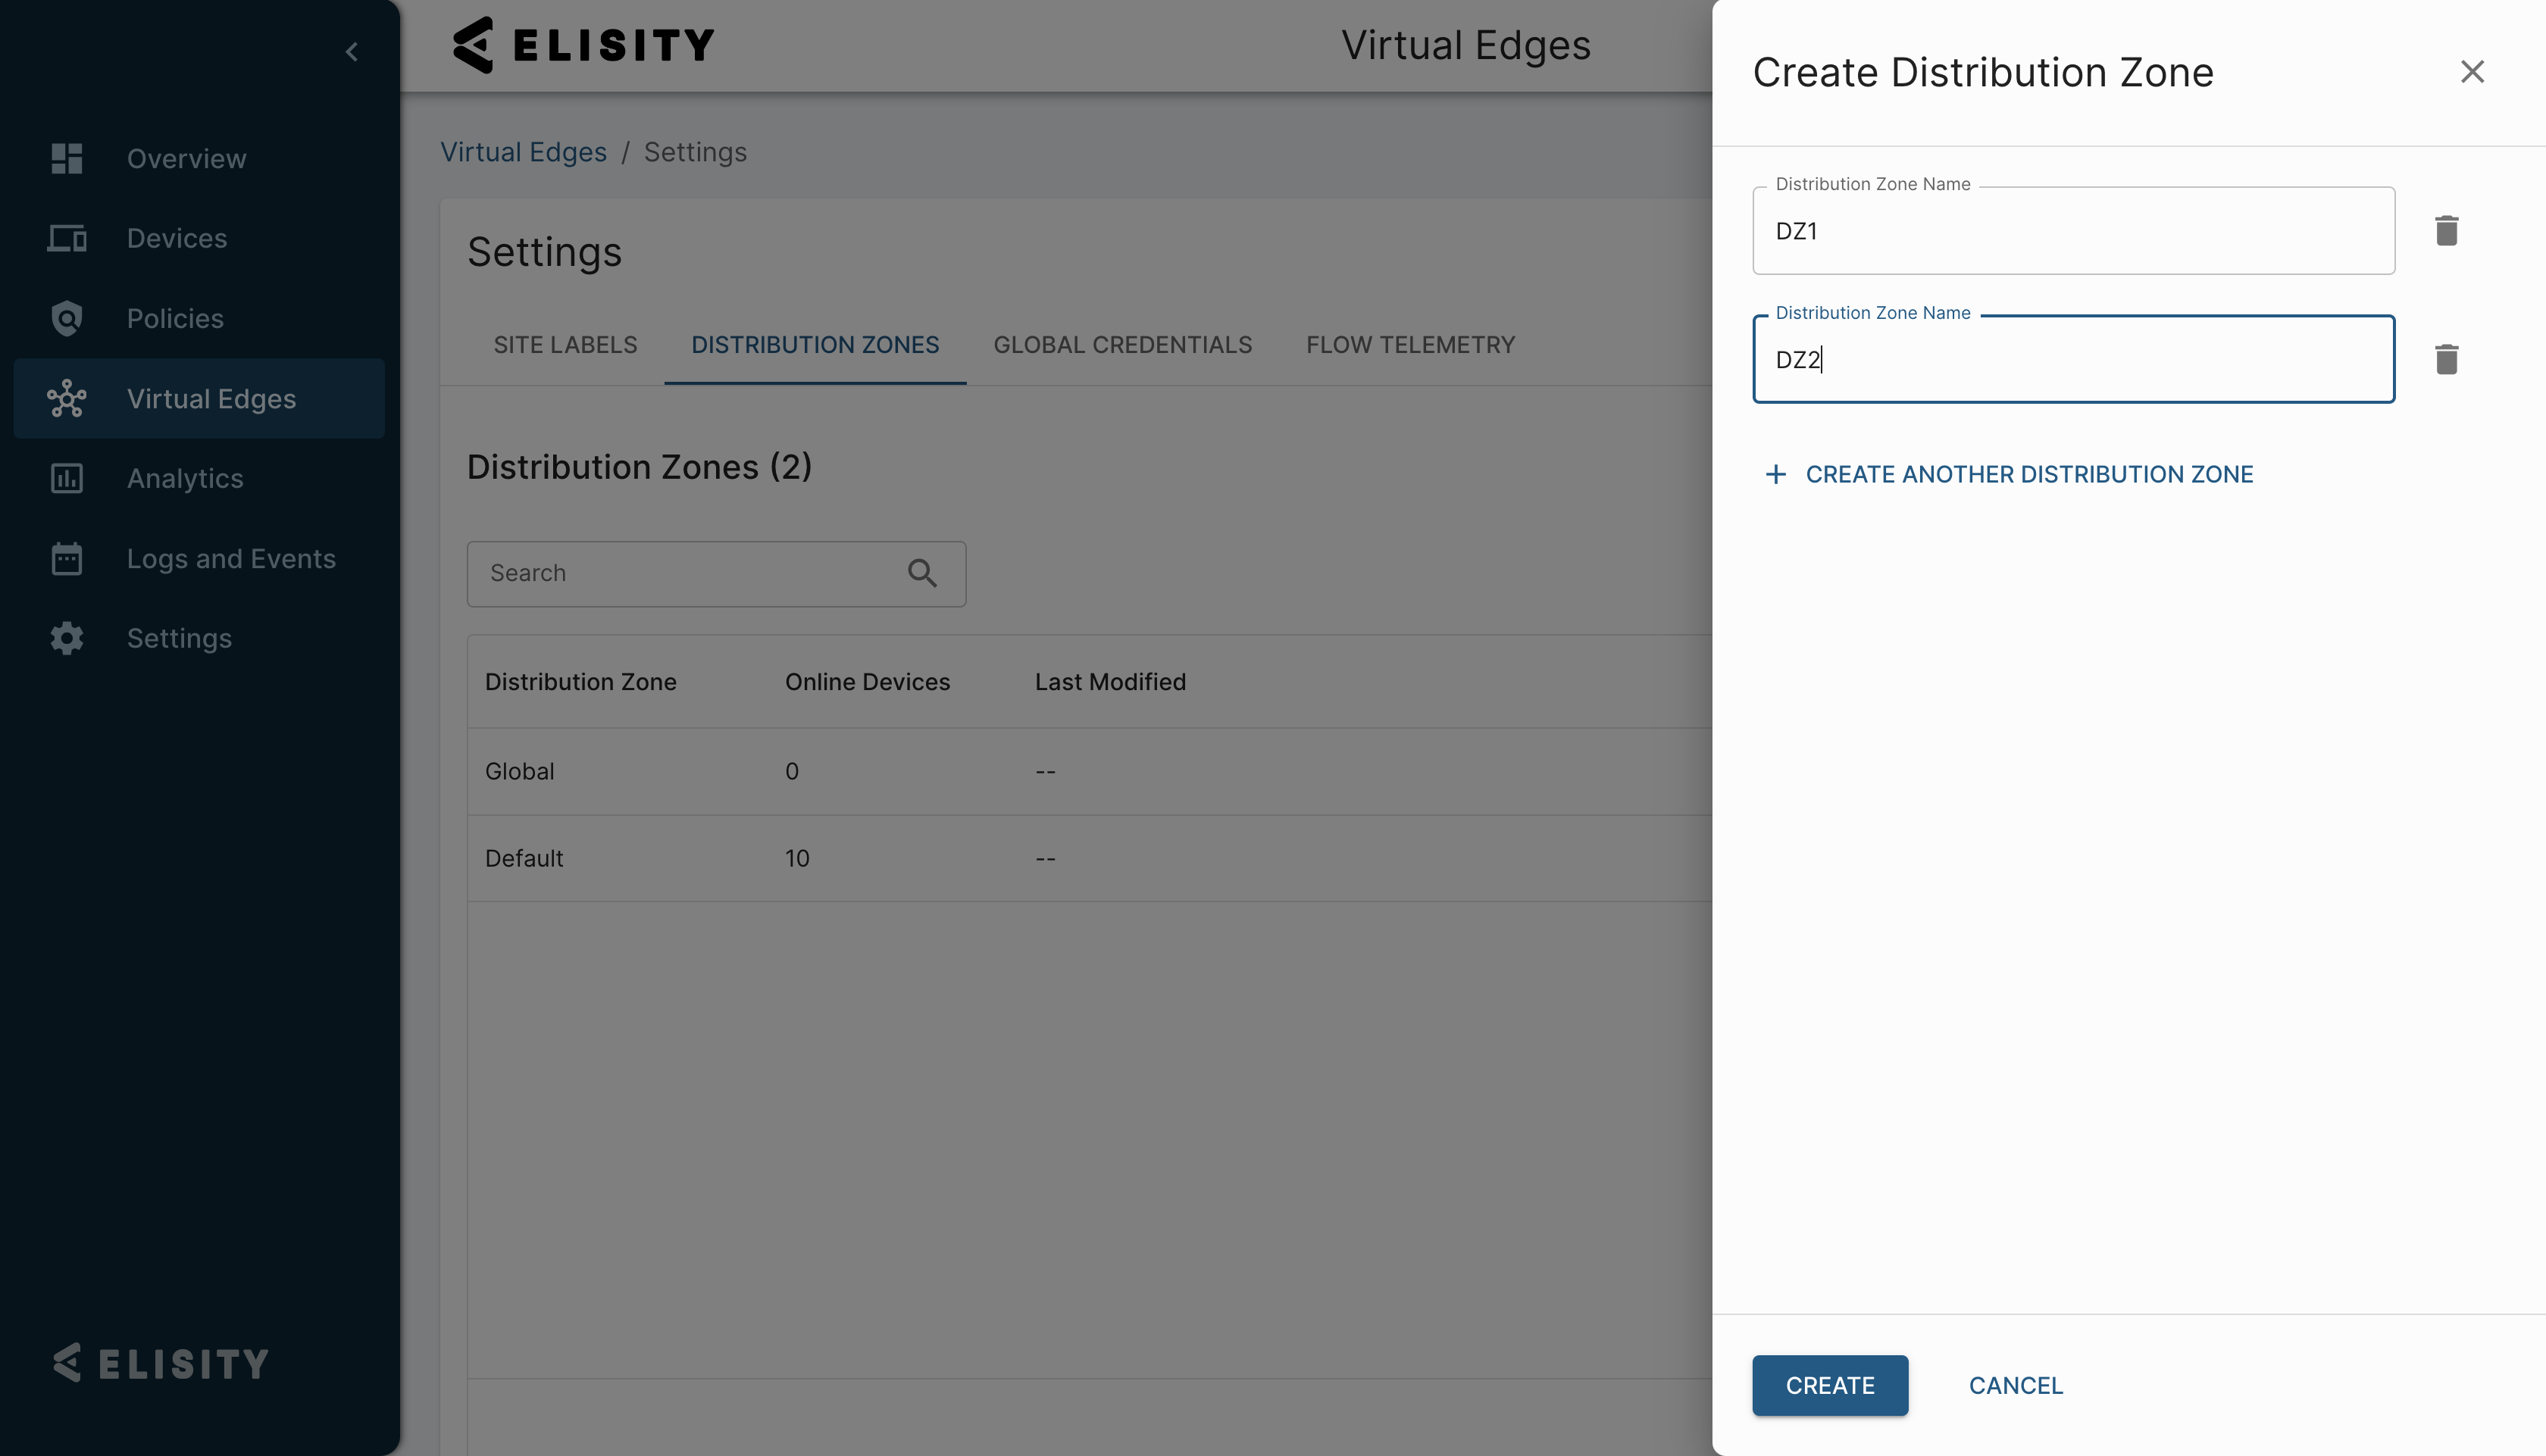Screen dimensions: 2546x1456
Task: Collapse the sidebar with the chevron arrow
Action: 351,52
